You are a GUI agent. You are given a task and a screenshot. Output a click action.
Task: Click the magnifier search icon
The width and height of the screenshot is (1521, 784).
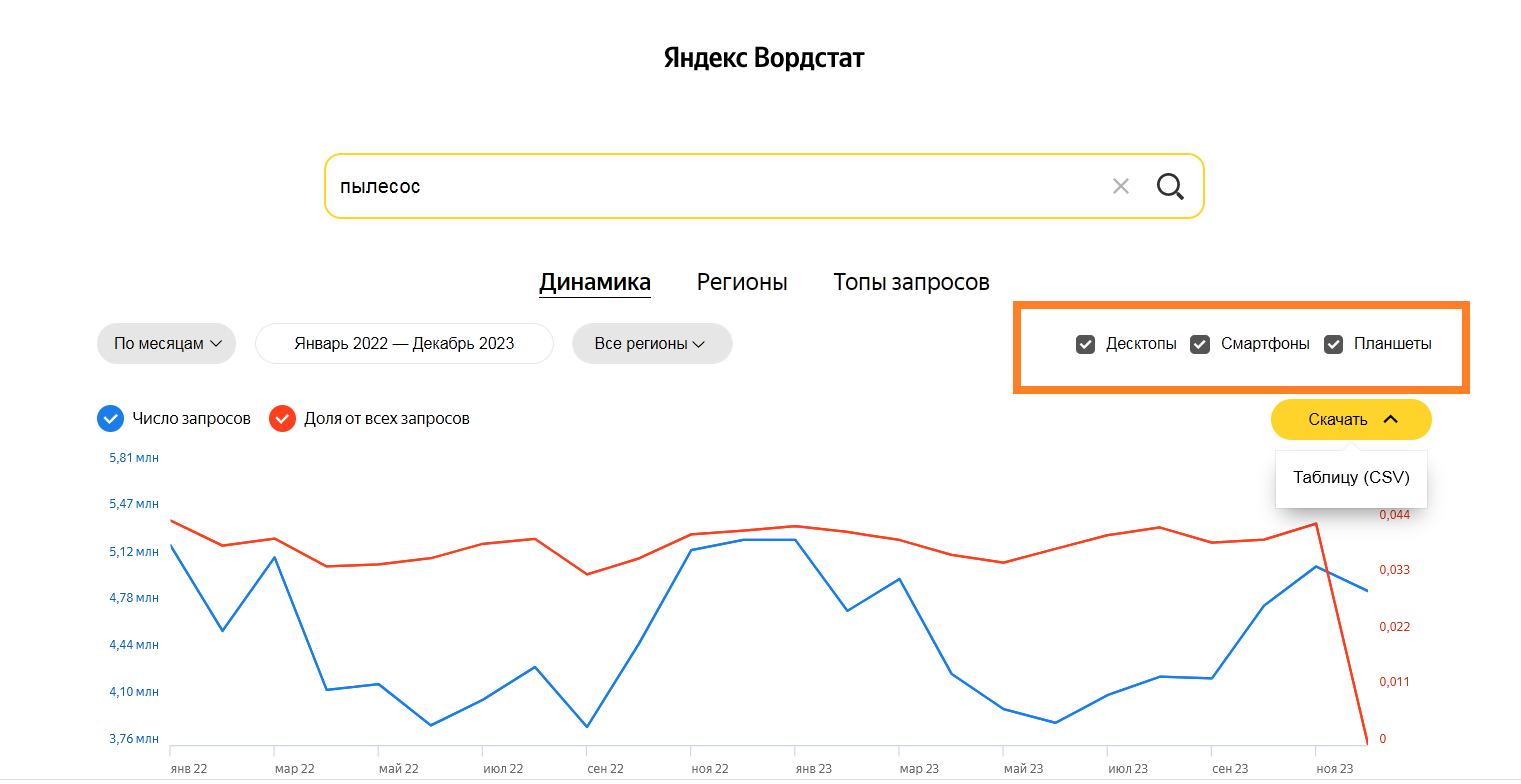(x=1170, y=186)
